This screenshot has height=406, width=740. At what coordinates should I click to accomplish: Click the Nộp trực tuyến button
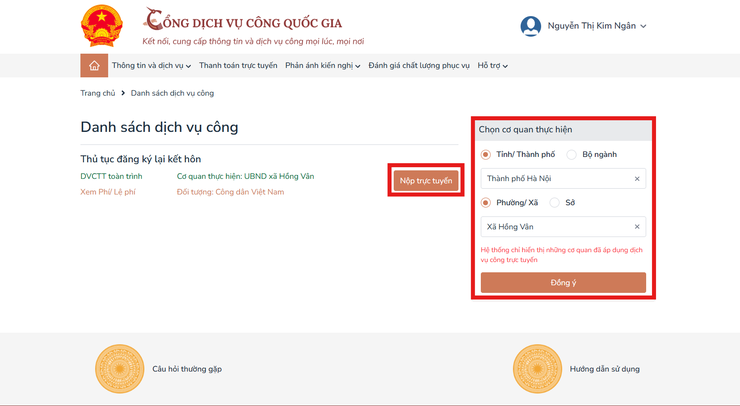(426, 181)
